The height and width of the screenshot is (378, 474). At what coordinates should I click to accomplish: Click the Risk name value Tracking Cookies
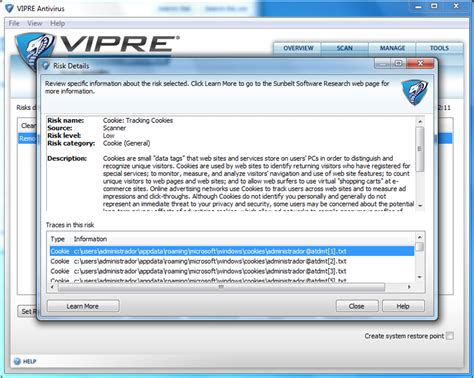coord(138,120)
